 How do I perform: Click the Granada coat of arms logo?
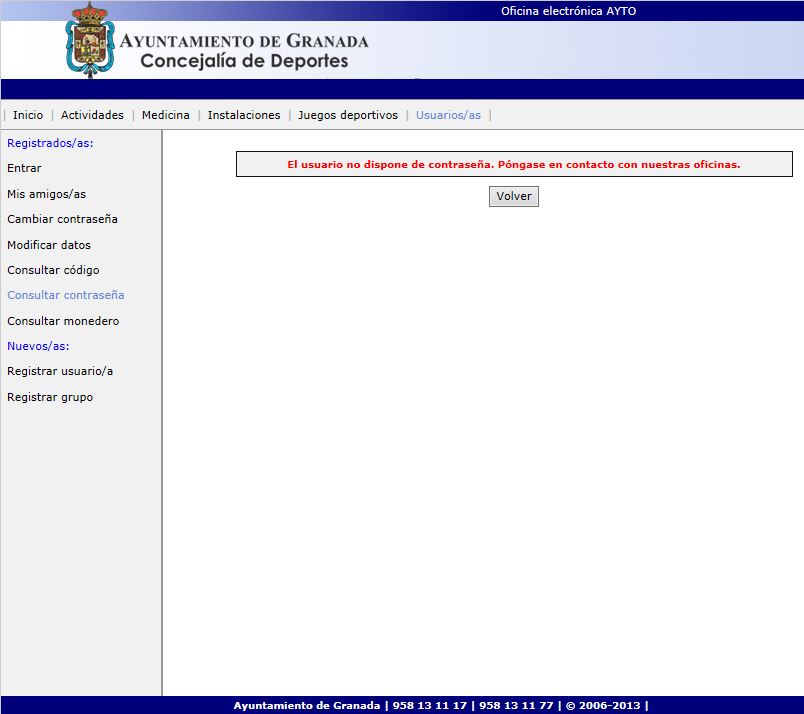click(90, 40)
